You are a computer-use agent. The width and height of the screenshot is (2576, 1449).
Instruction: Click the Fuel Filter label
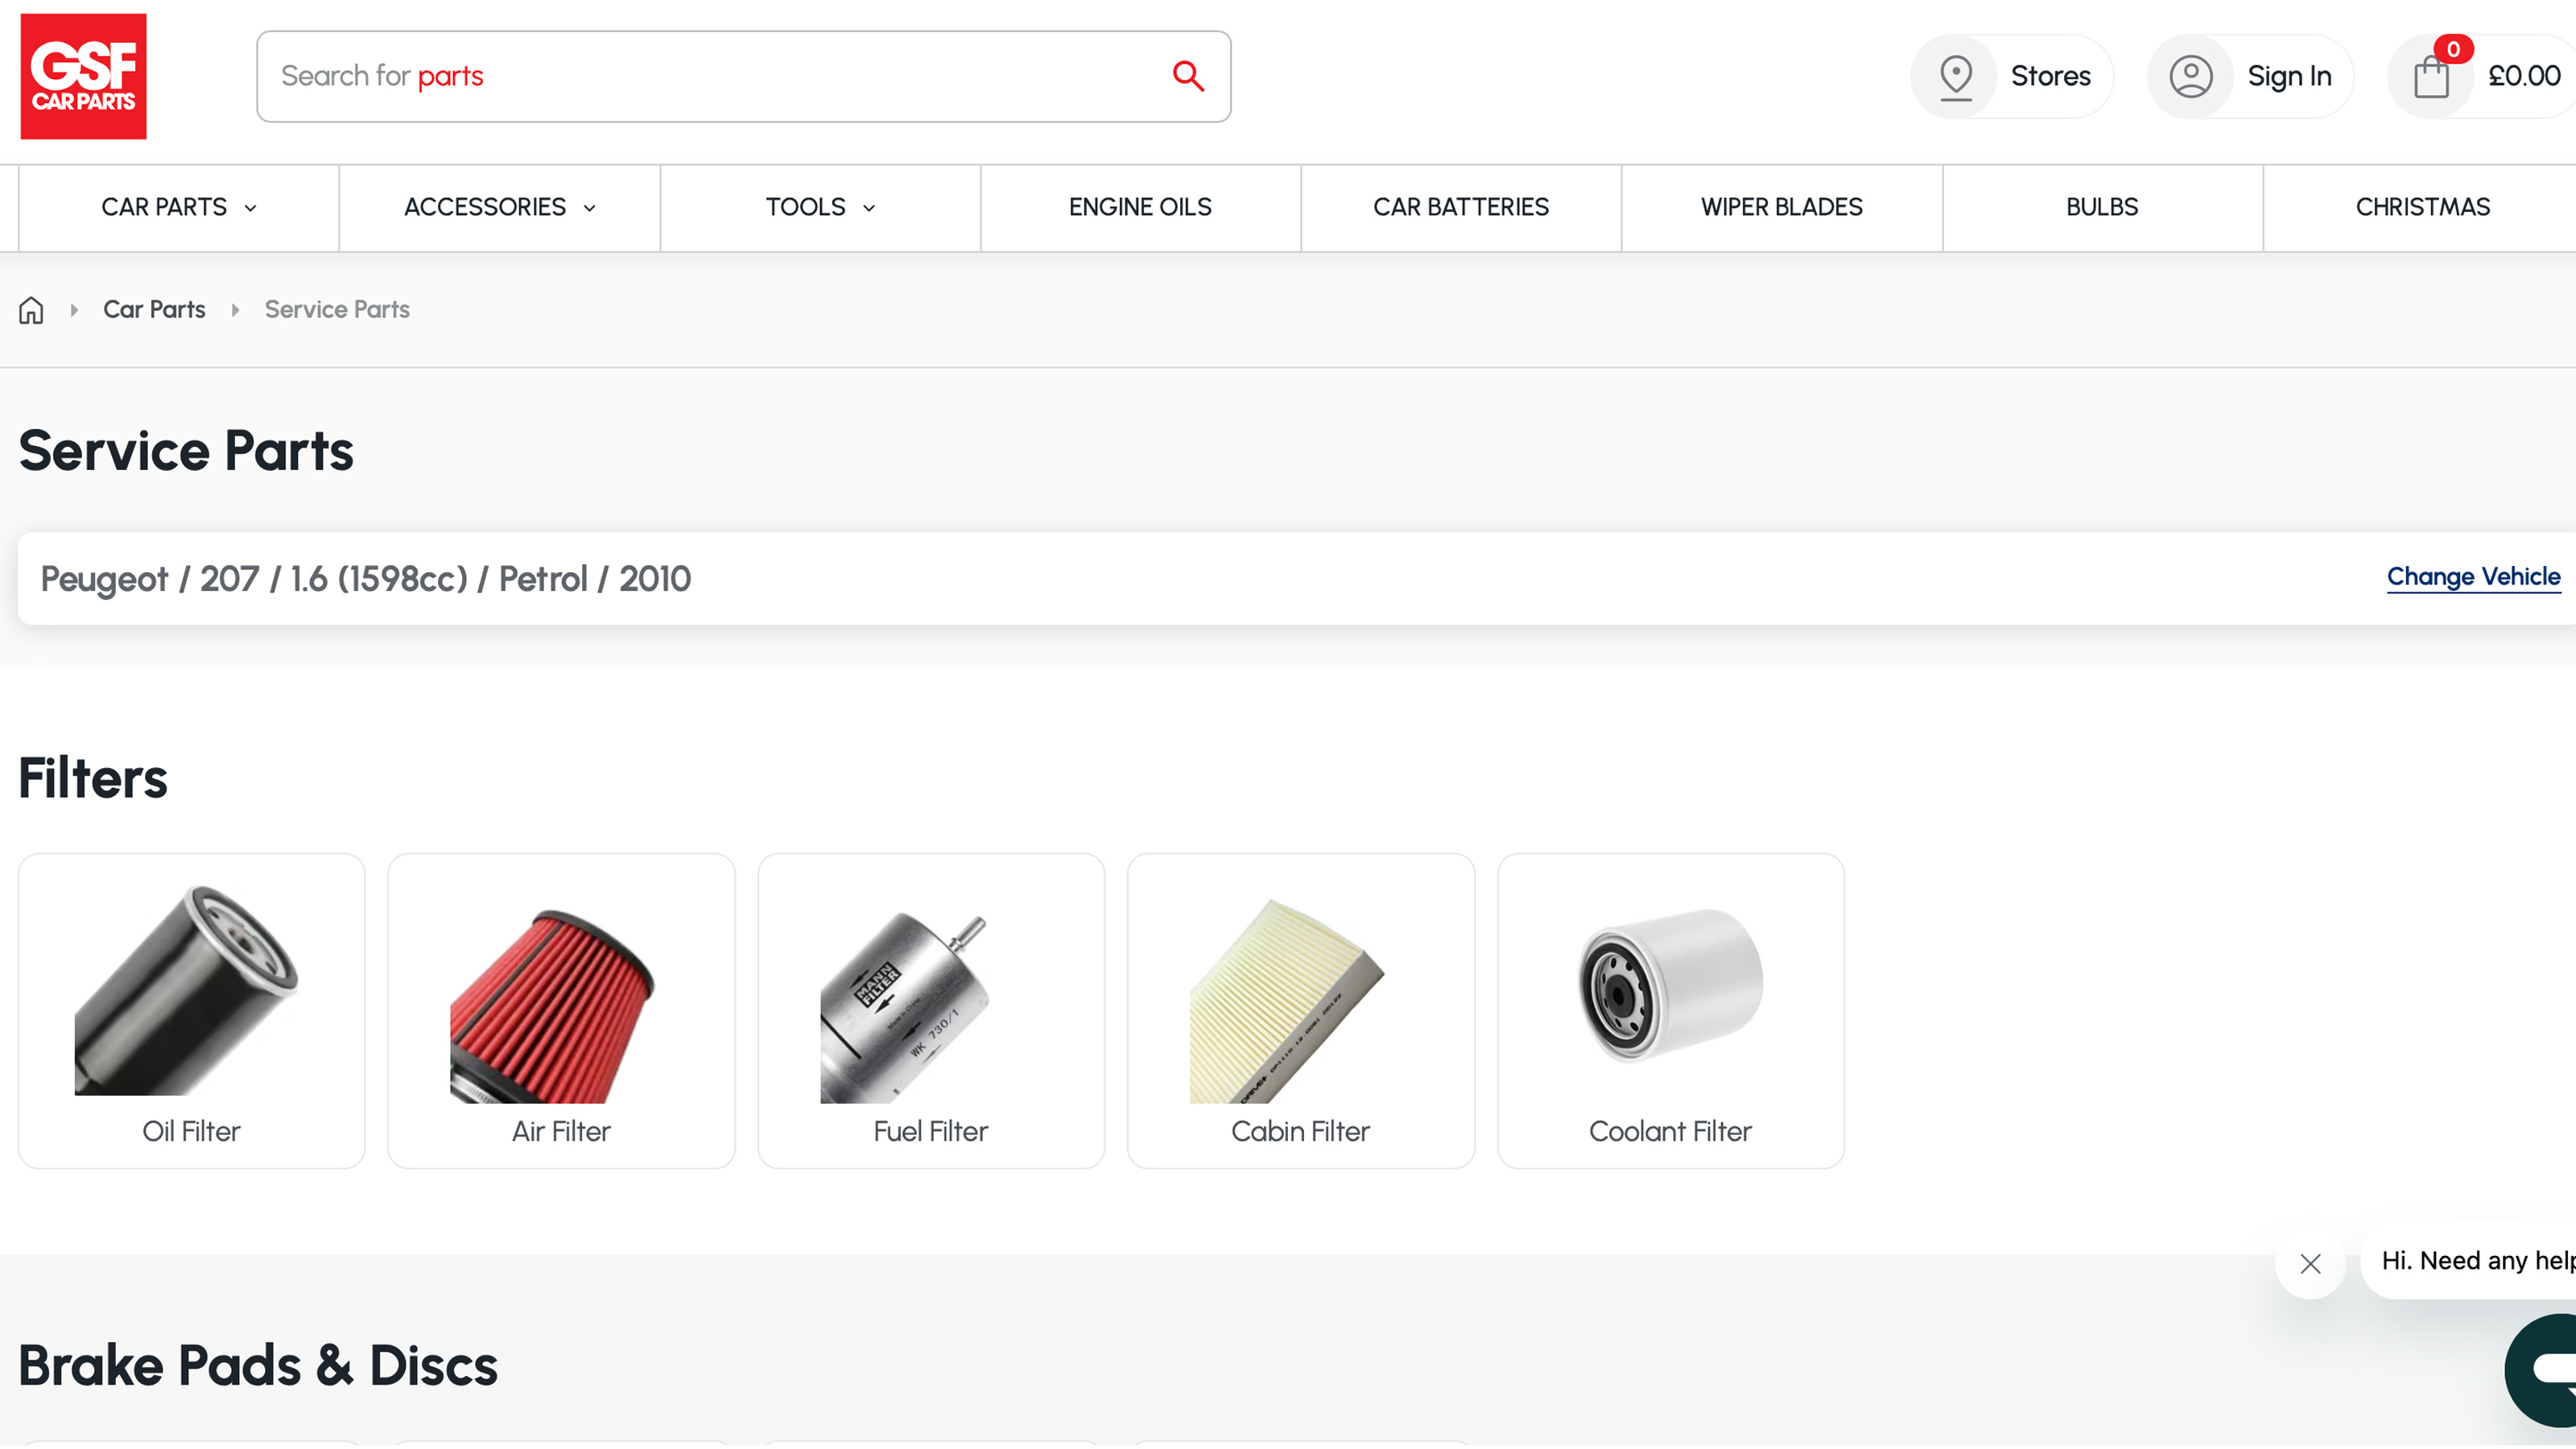(x=930, y=1131)
